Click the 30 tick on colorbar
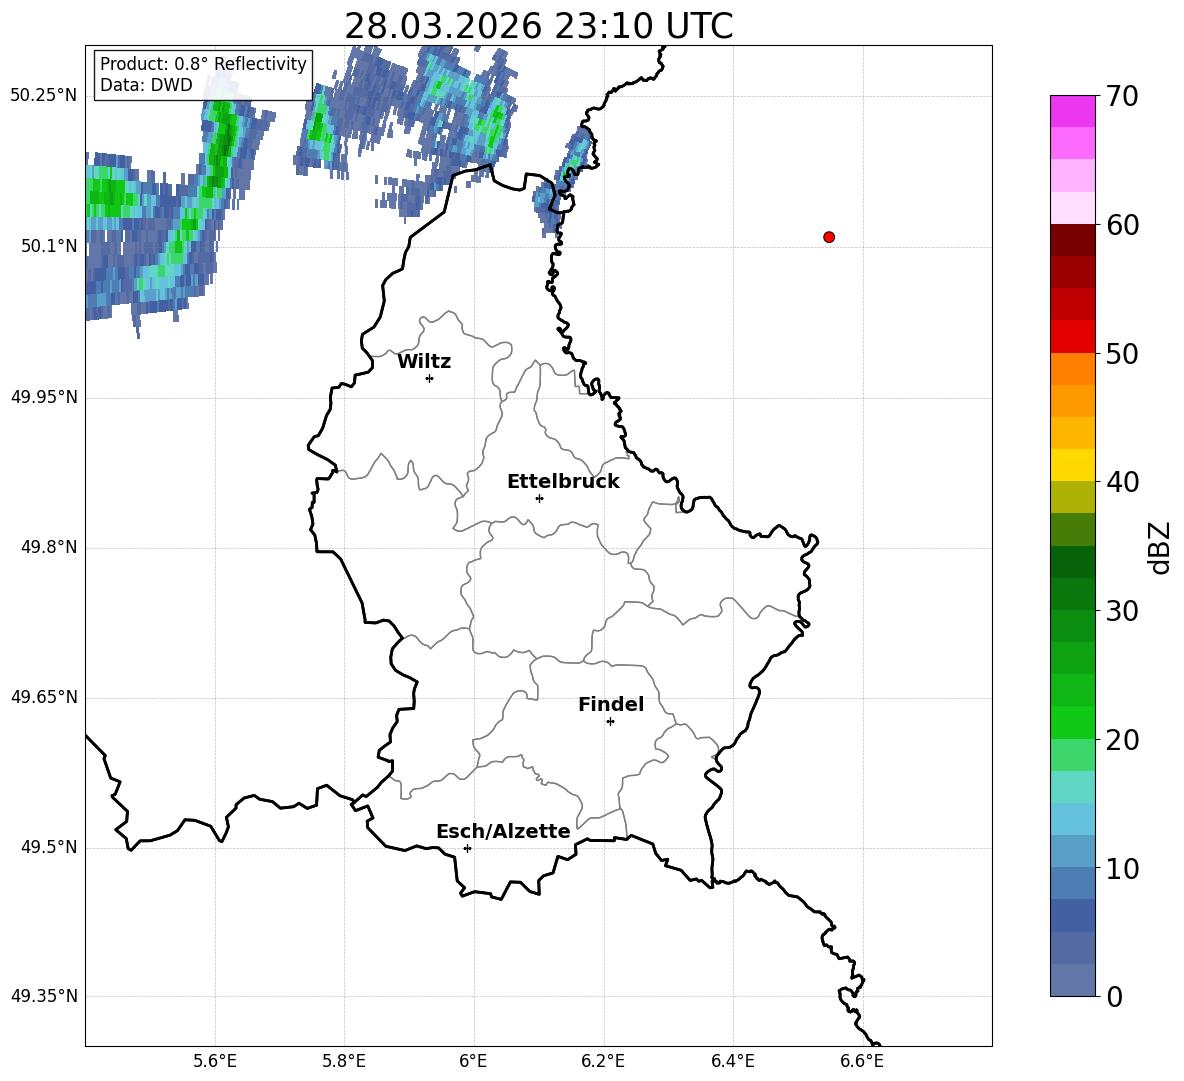 click(1122, 611)
